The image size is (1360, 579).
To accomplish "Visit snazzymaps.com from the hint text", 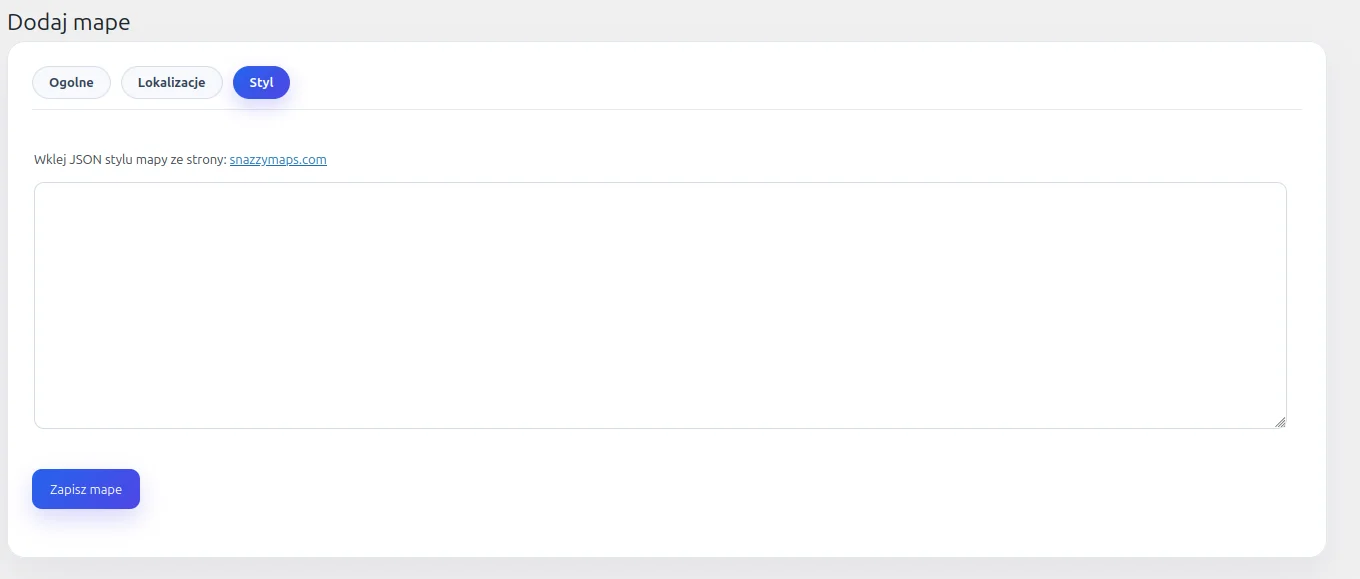I will tap(278, 160).
